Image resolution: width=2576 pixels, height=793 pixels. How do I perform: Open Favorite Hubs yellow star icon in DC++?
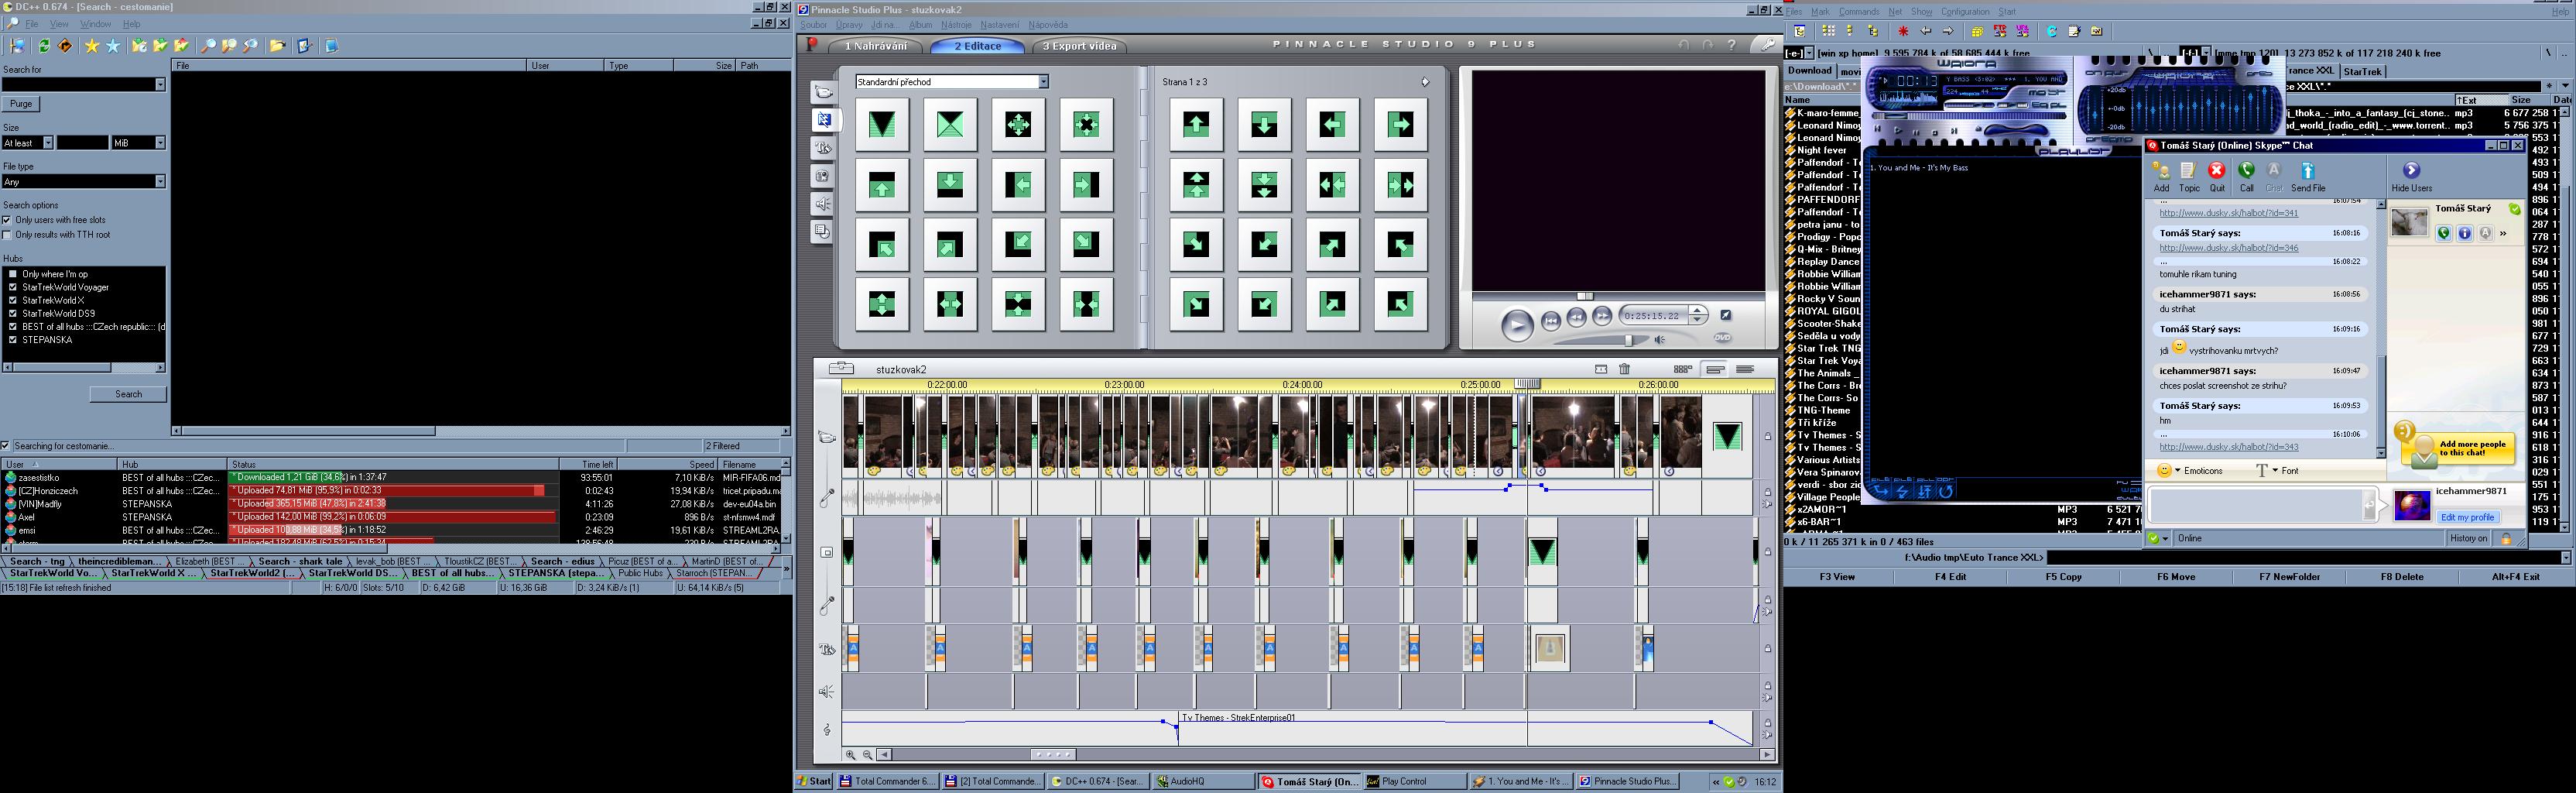pos(92,46)
